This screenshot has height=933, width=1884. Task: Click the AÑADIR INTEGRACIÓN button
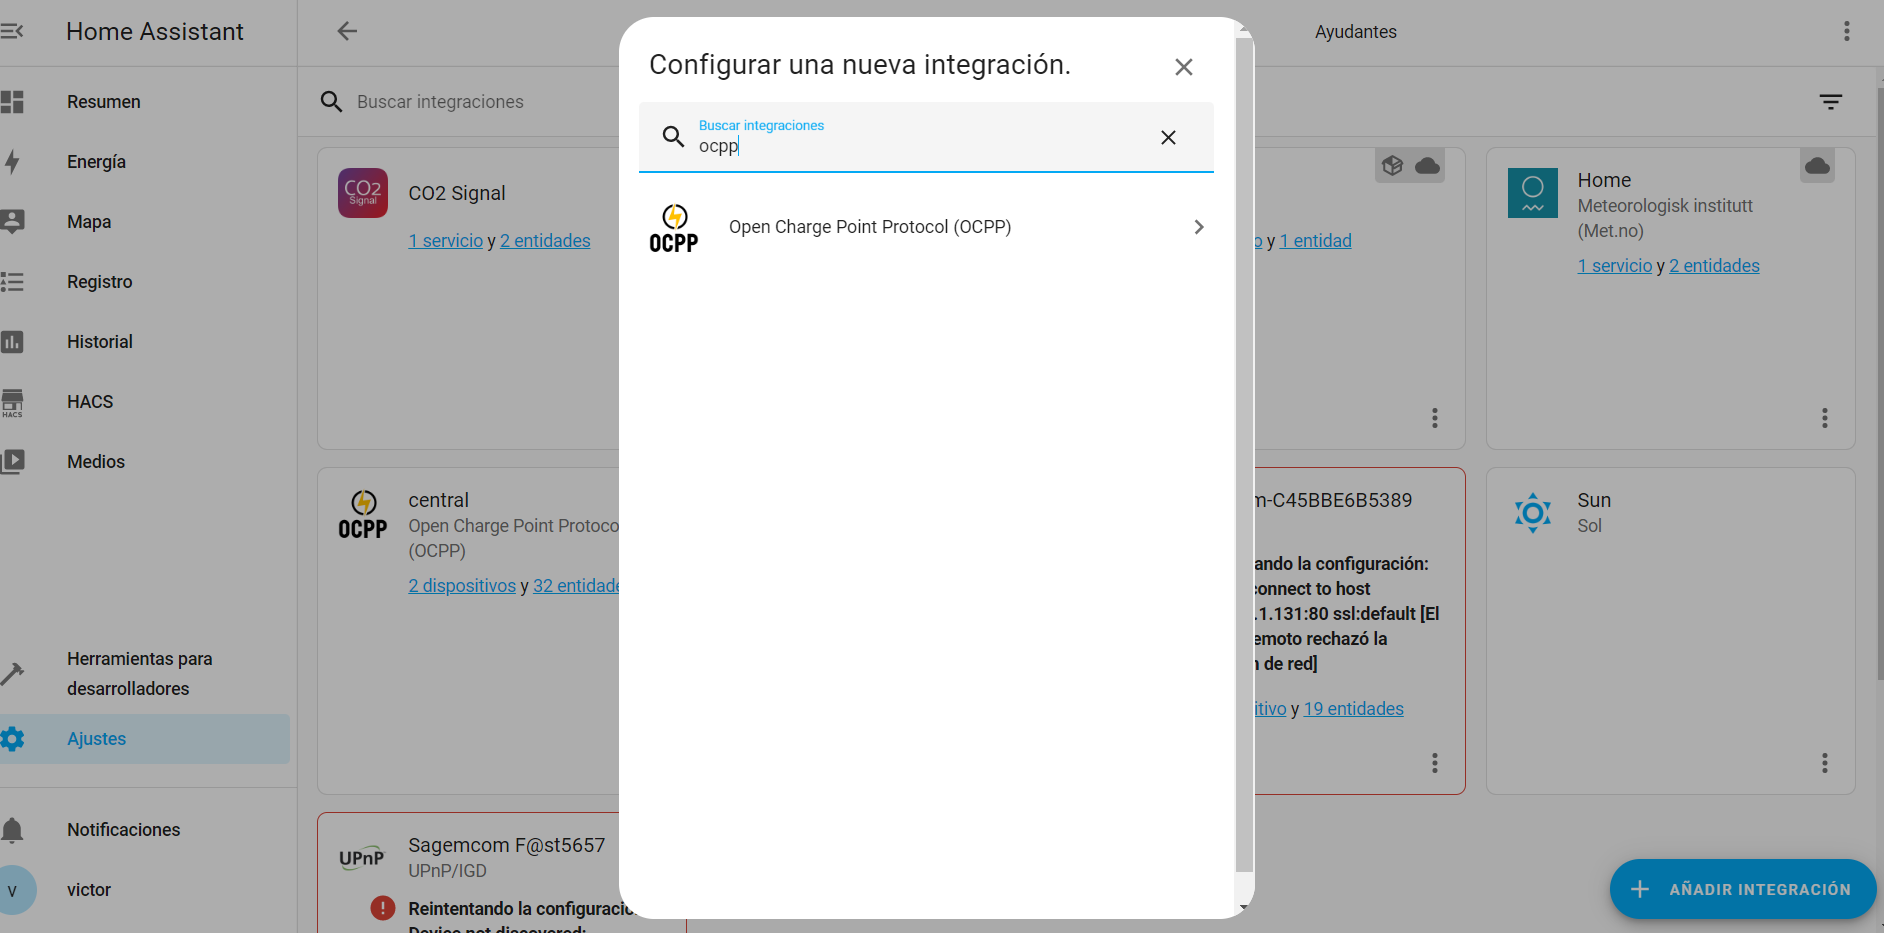(x=1743, y=889)
